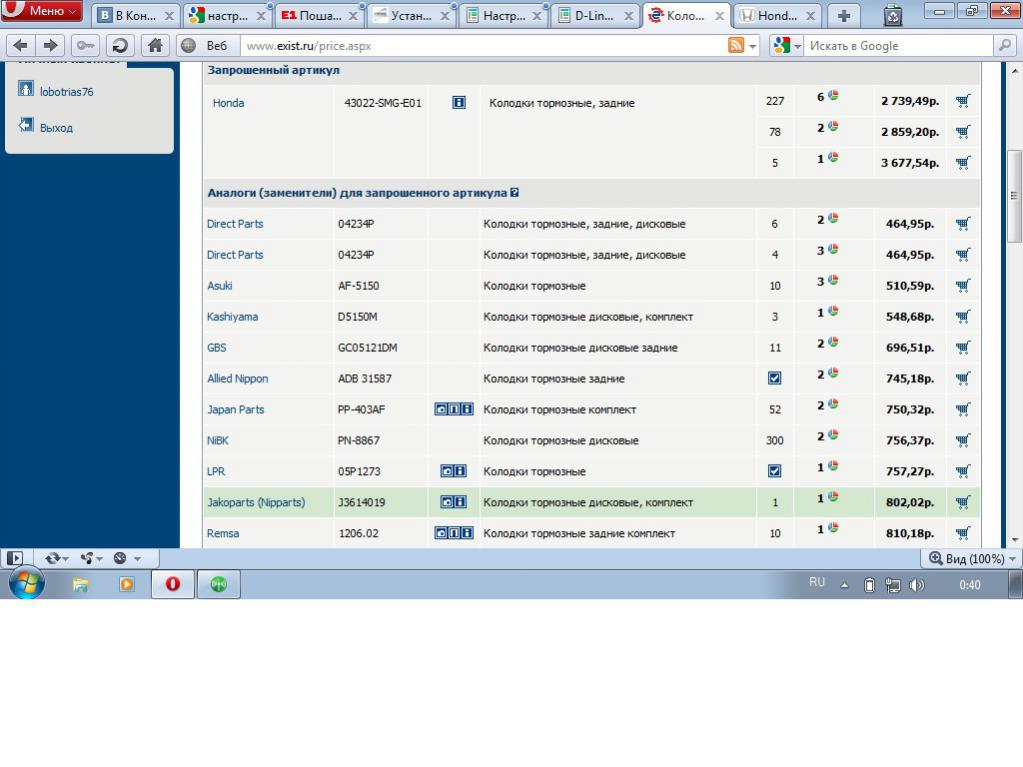Open photo and info icons for LPR 05P1273
1023x767 pixels.
pyautogui.click(x=453, y=471)
